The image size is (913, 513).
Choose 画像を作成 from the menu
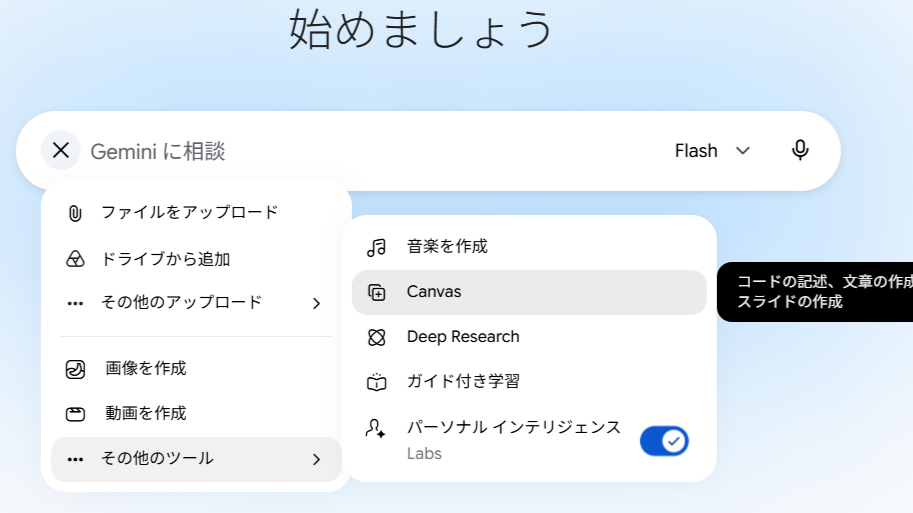tap(196, 369)
